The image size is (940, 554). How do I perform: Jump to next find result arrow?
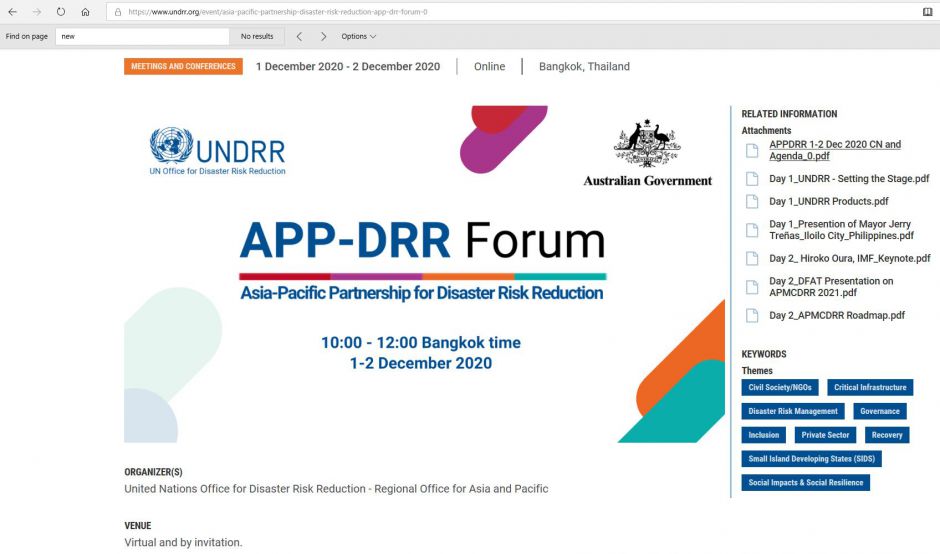324,37
